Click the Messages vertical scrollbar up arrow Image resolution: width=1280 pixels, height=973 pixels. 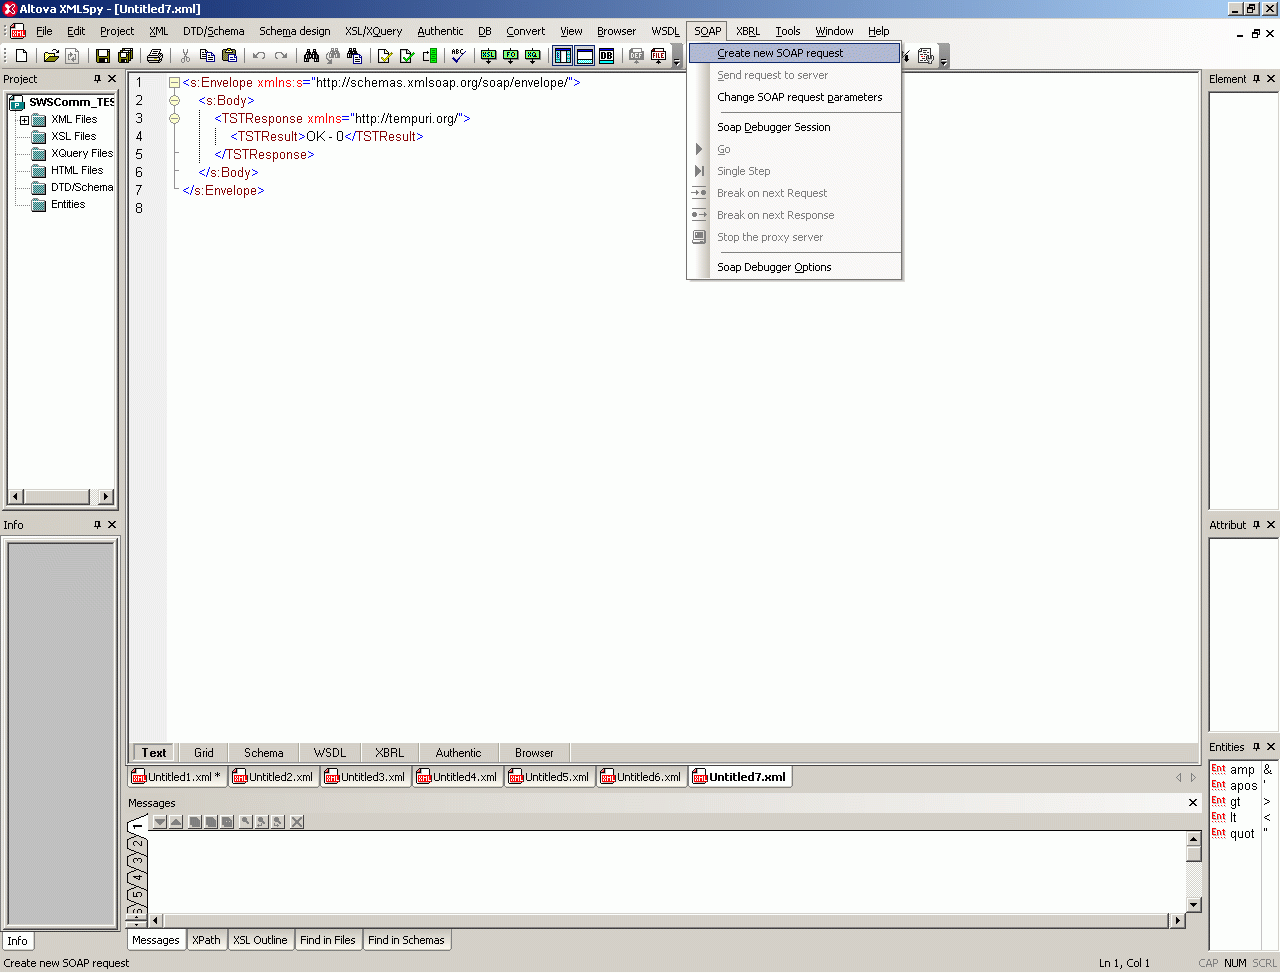[1193, 839]
